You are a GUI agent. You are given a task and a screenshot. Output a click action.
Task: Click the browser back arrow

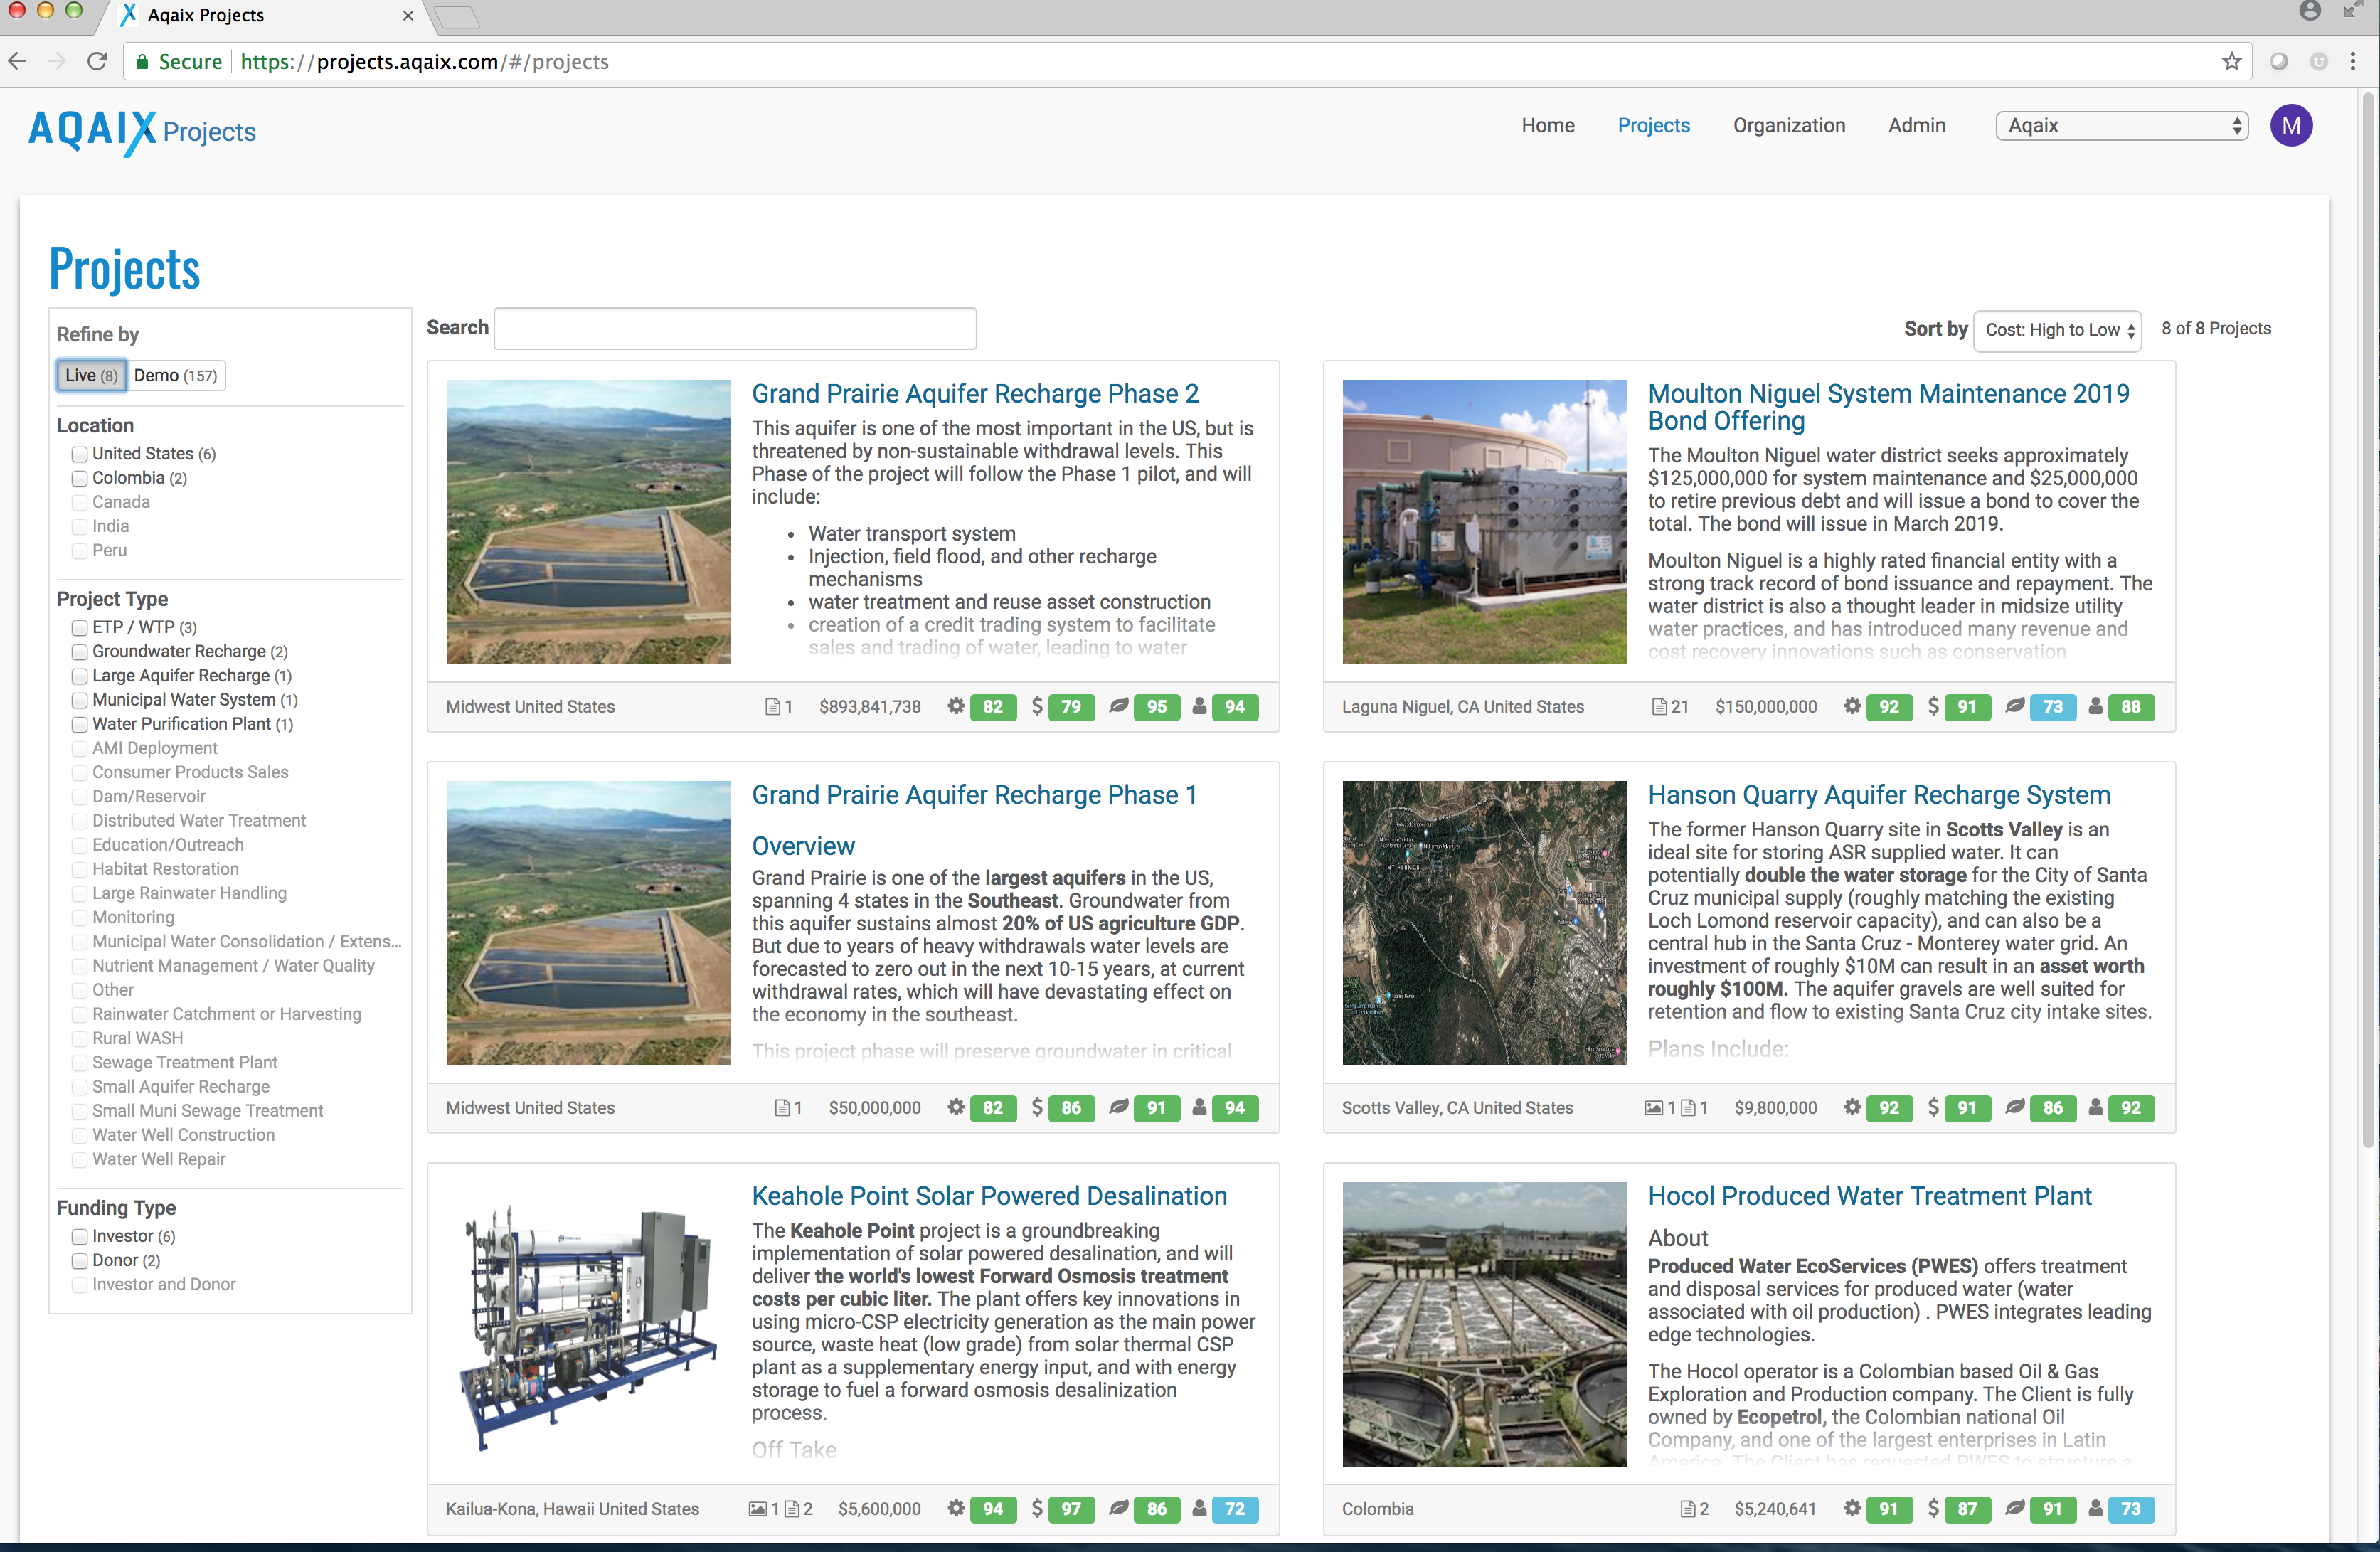17,62
